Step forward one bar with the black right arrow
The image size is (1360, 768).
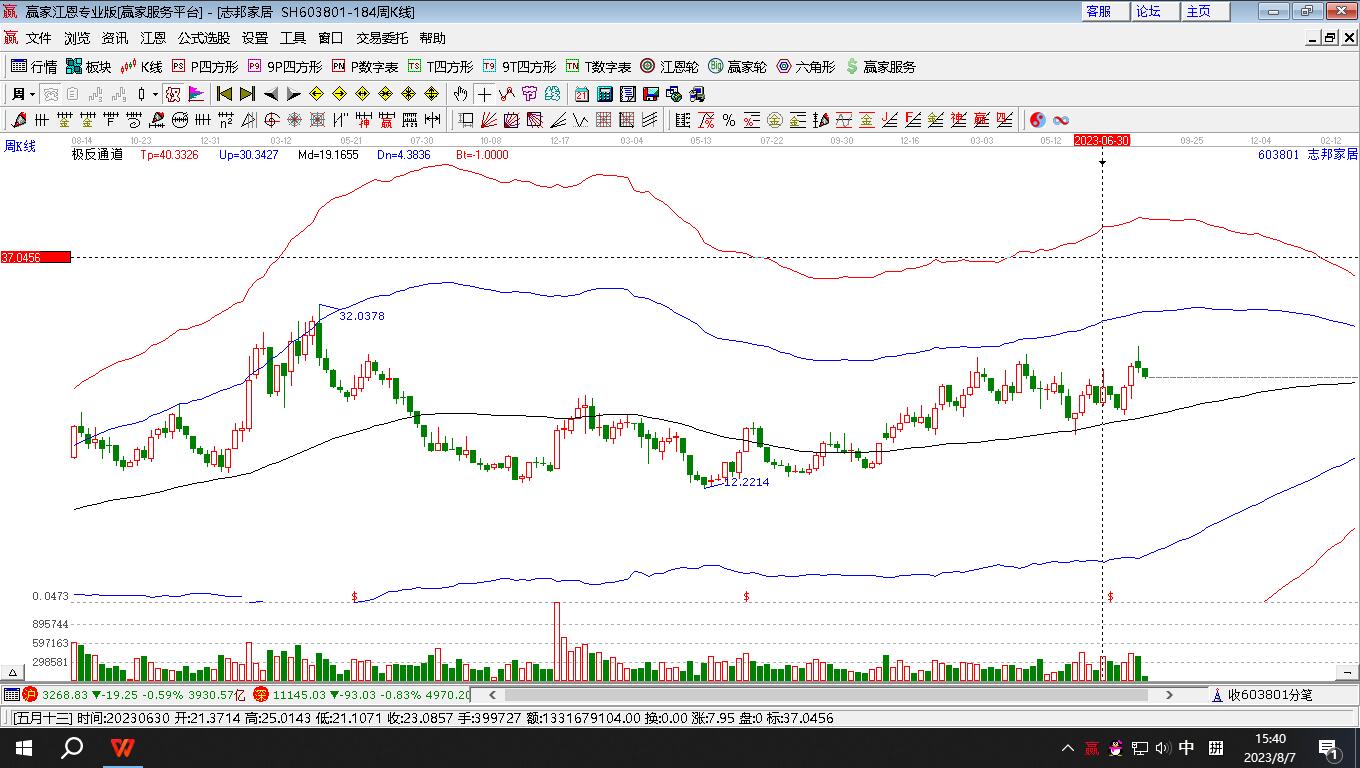(293, 94)
